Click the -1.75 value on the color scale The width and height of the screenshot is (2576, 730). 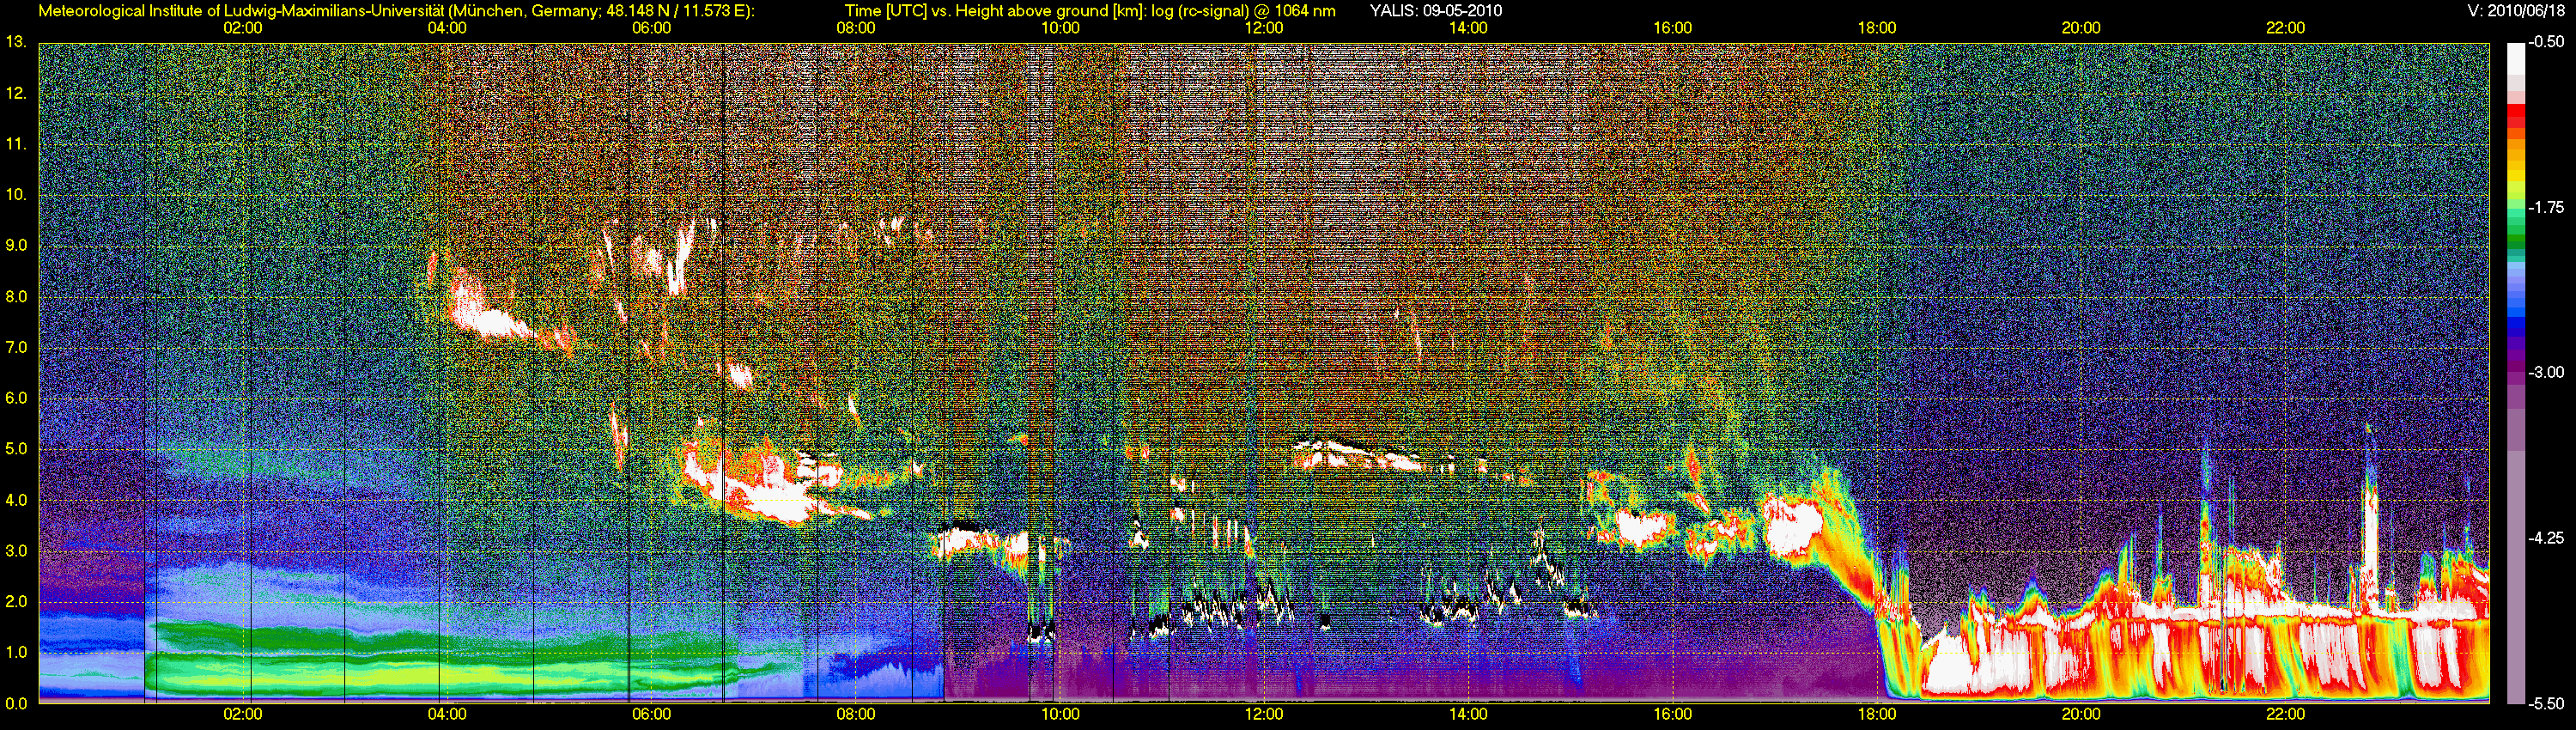click(x=2547, y=207)
